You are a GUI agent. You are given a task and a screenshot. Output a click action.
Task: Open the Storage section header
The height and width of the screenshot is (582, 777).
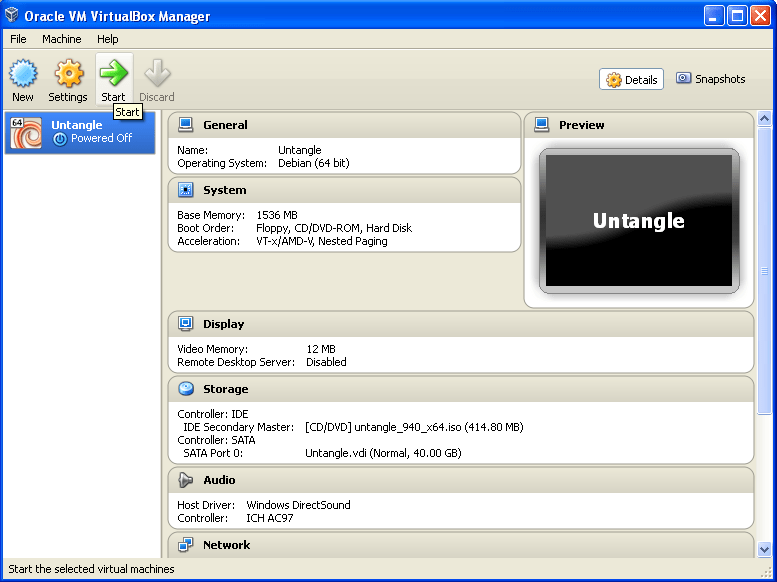(x=461, y=389)
